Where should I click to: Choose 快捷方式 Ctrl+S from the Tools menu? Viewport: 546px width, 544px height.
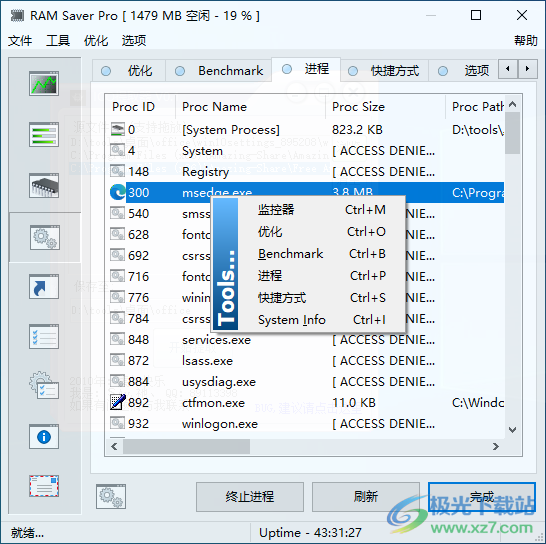(x=322, y=298)
